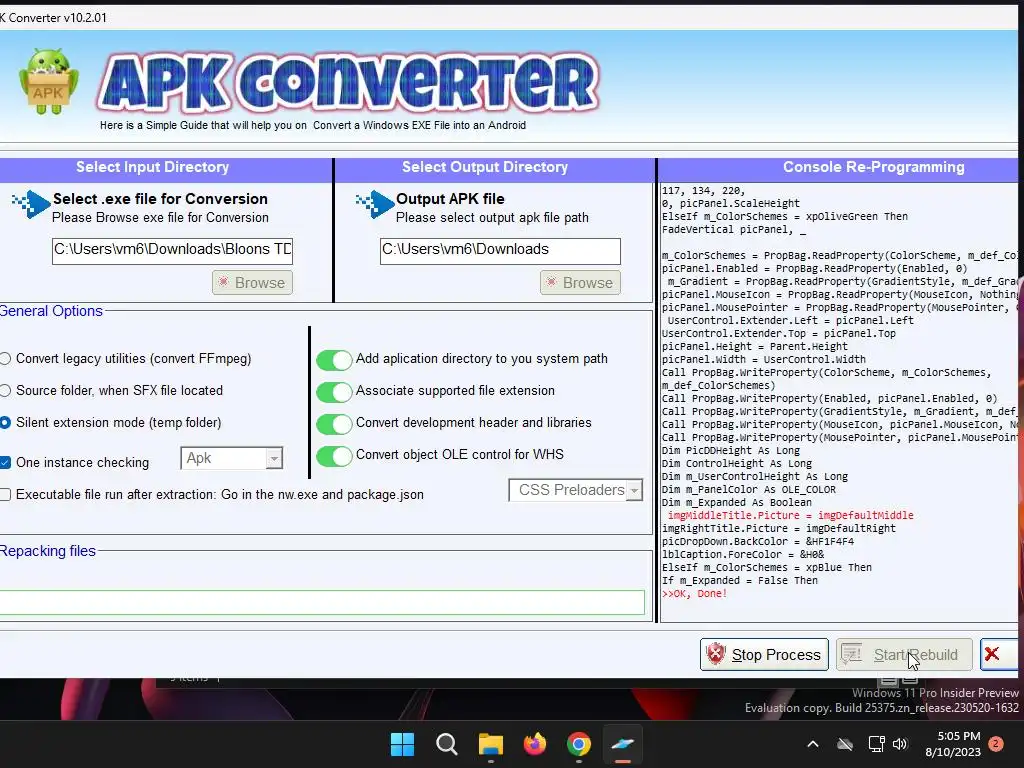Click the blue arrow icon beside Output APK file

(x=374, y=204)
